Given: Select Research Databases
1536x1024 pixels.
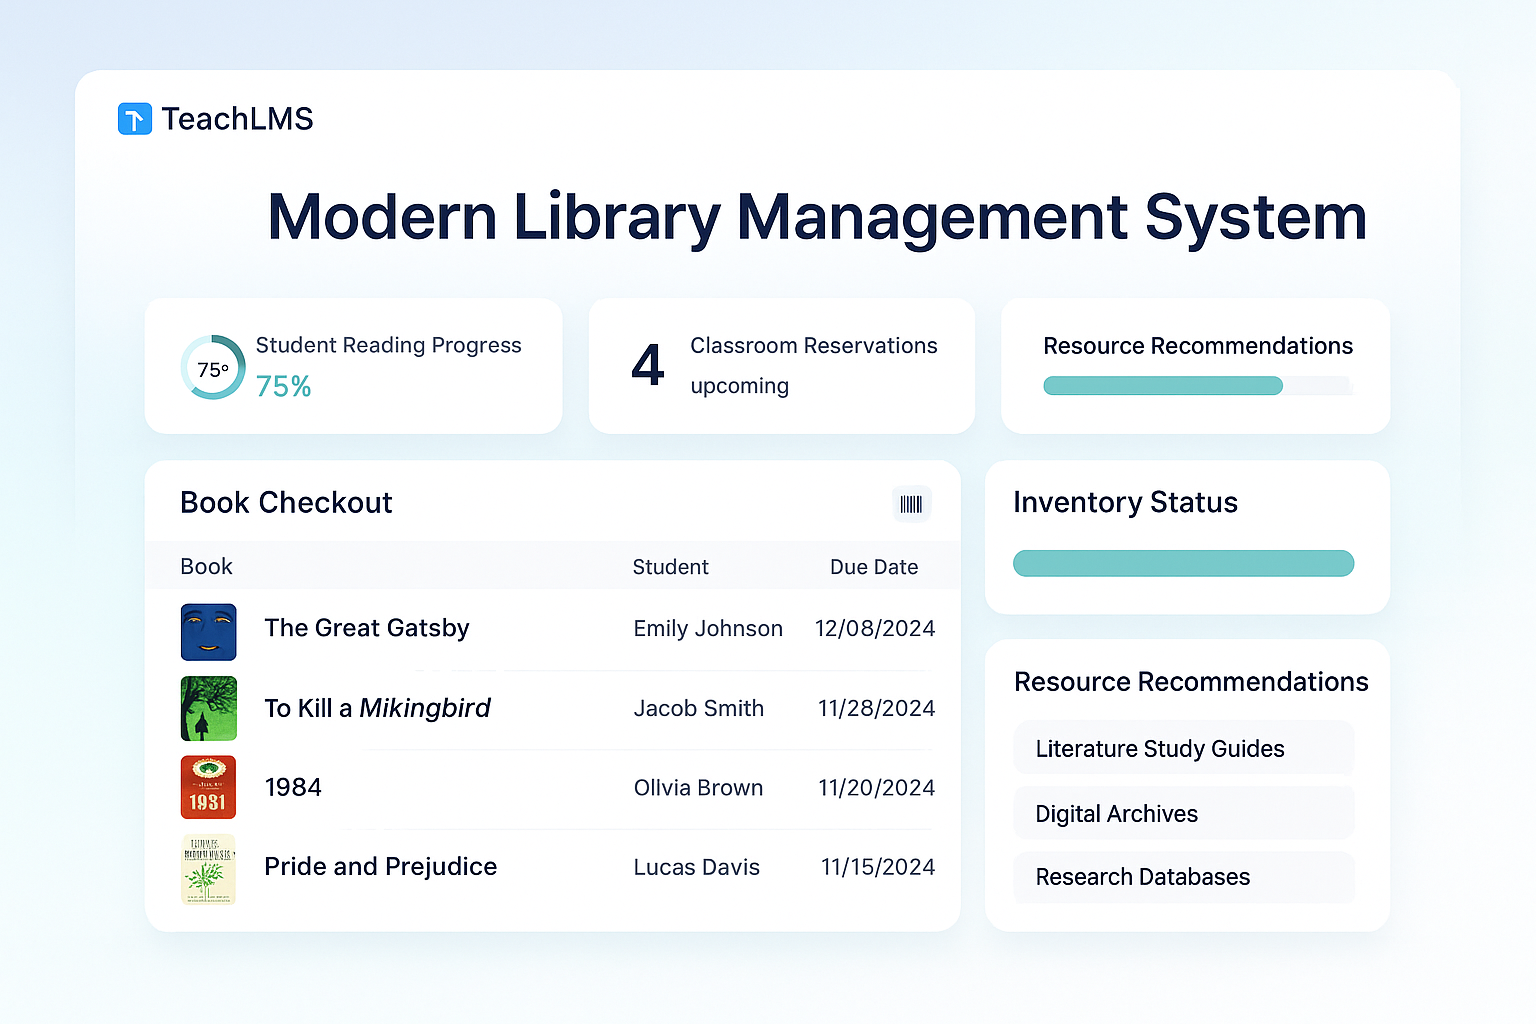Looking at the screenshot, I should click(1143, 877).
